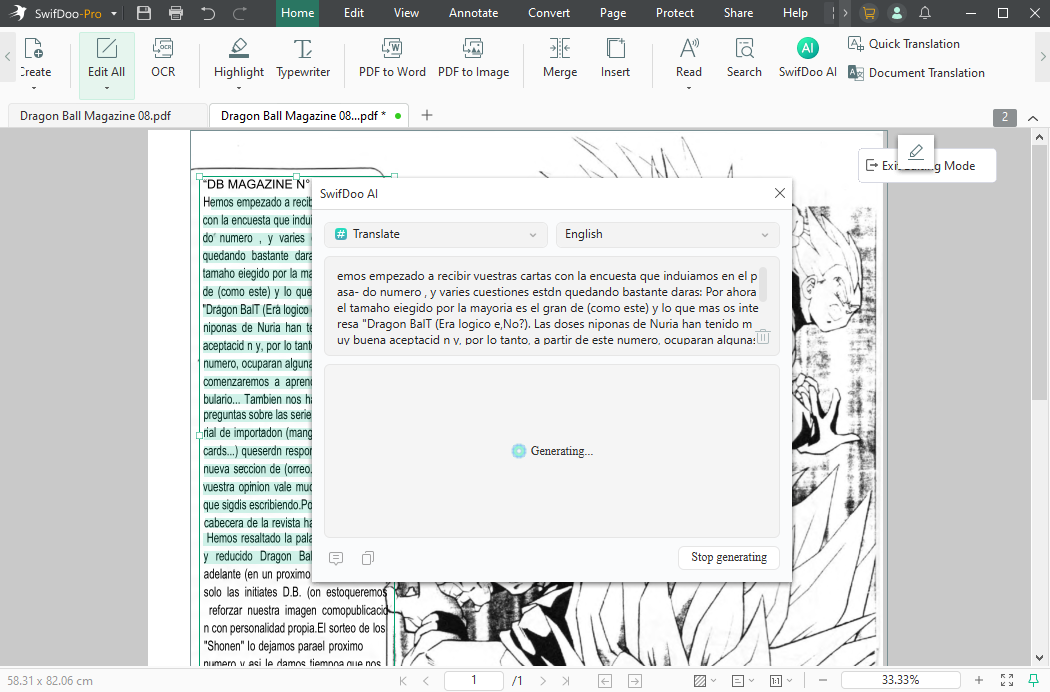Open the PDF to Word converter

click(391, 60)
